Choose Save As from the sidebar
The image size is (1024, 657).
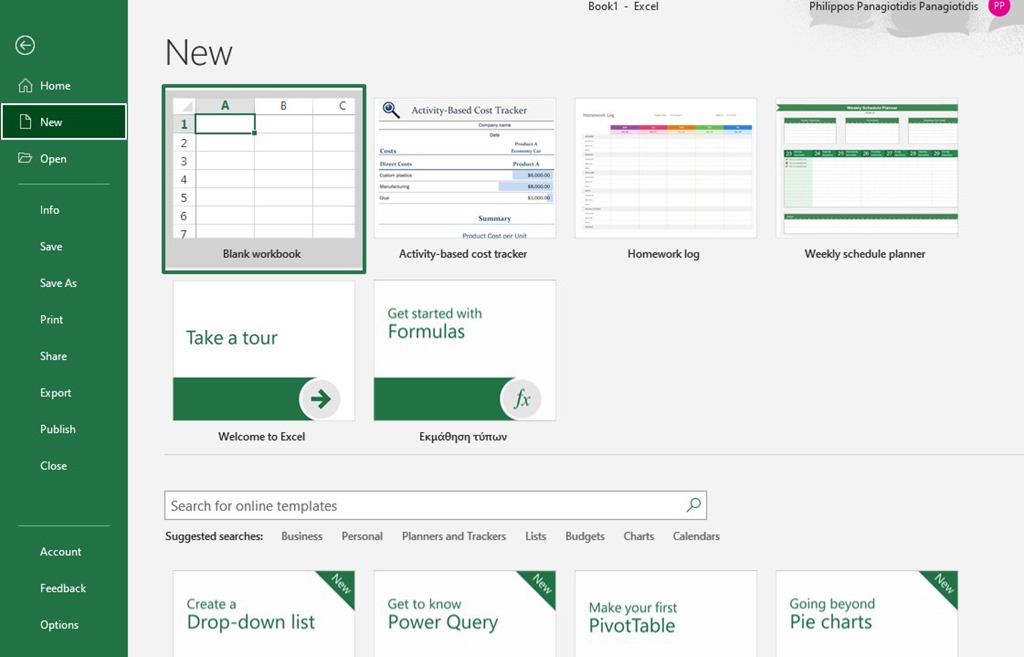point(58,283)
